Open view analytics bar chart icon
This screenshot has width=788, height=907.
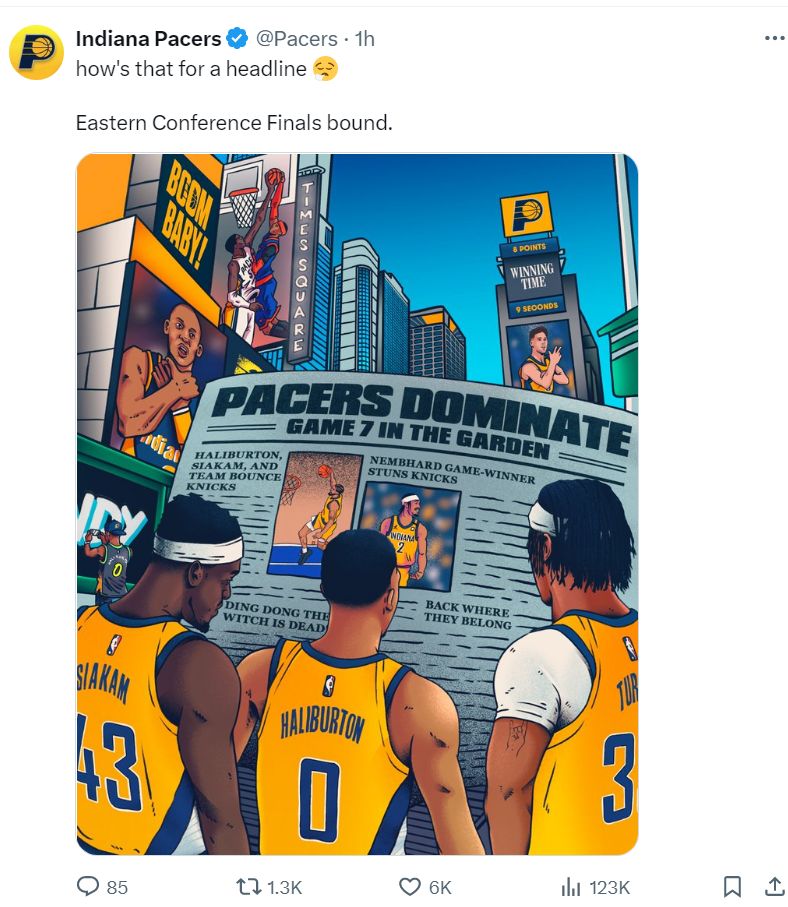click(x=570, y=887)
